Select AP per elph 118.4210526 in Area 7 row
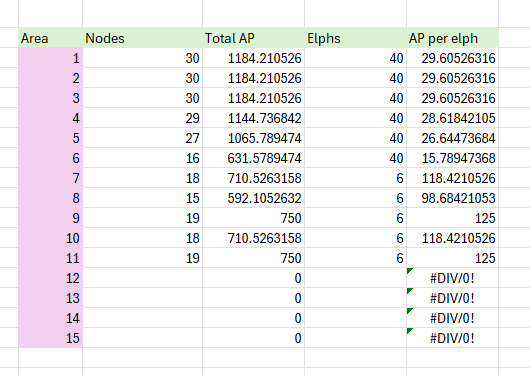Screen dimensions: 530x375 click(453, 178)
